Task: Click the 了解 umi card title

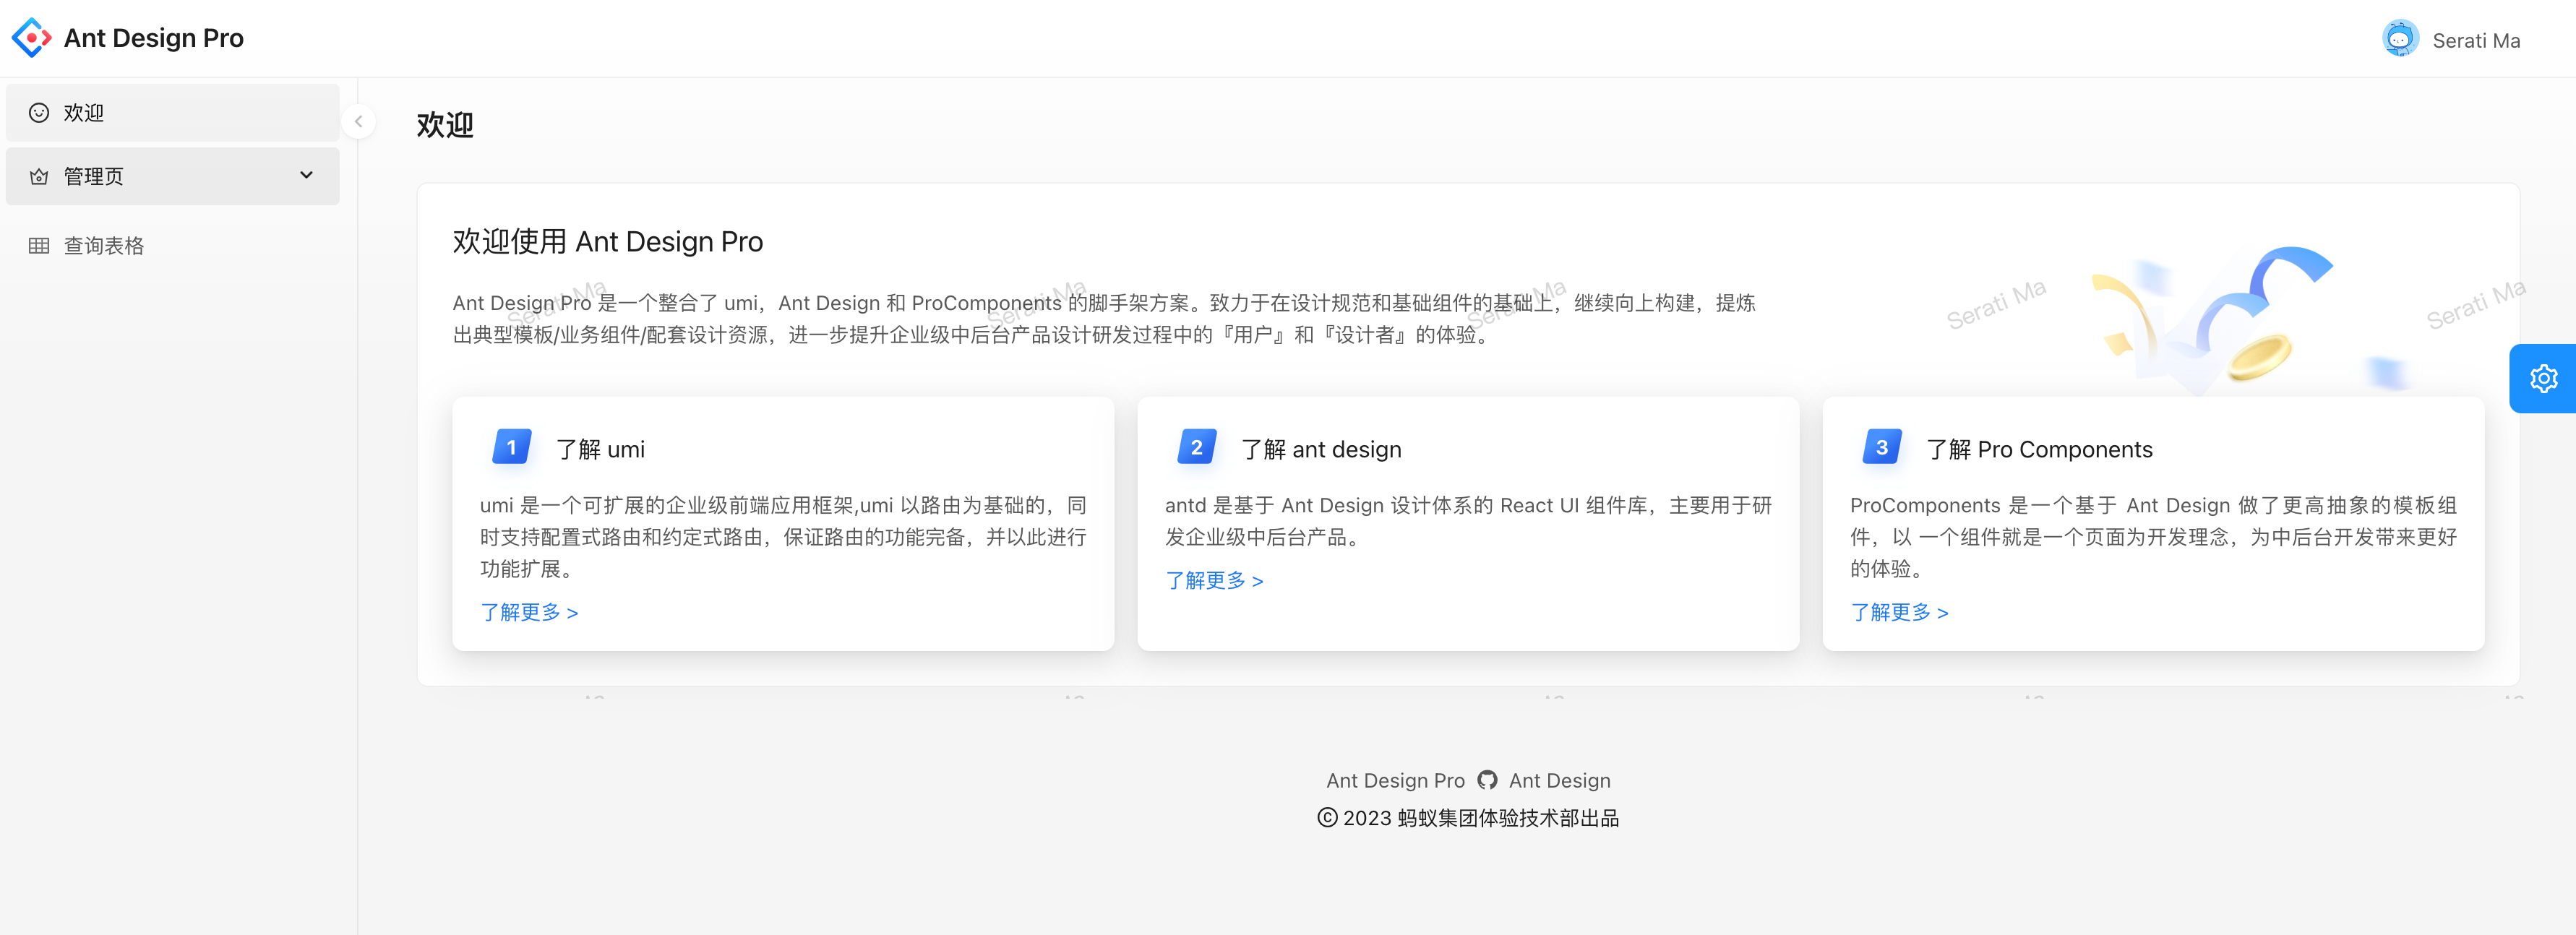Action: point(600,450)
